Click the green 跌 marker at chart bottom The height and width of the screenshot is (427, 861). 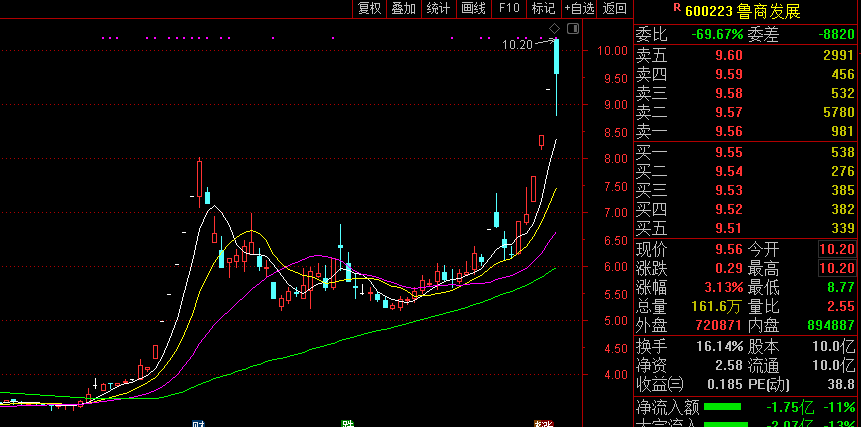(347, 423)
